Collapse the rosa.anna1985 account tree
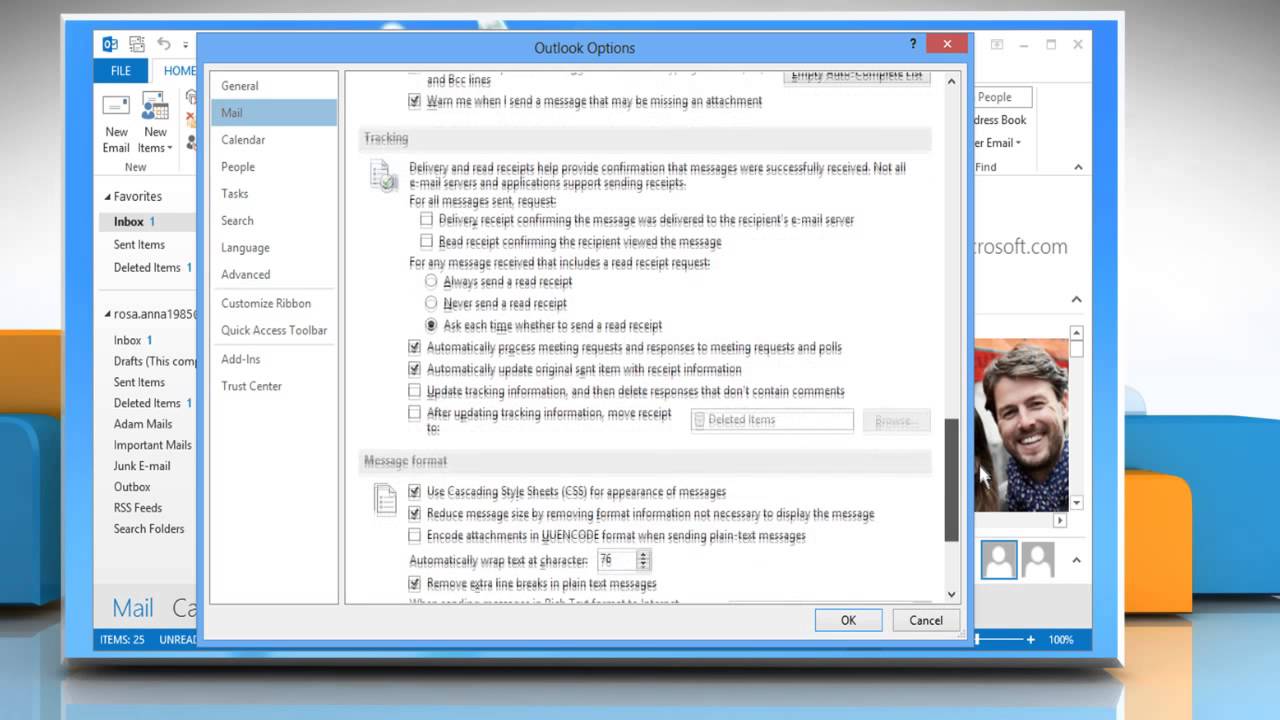 (x=106, y=314)
